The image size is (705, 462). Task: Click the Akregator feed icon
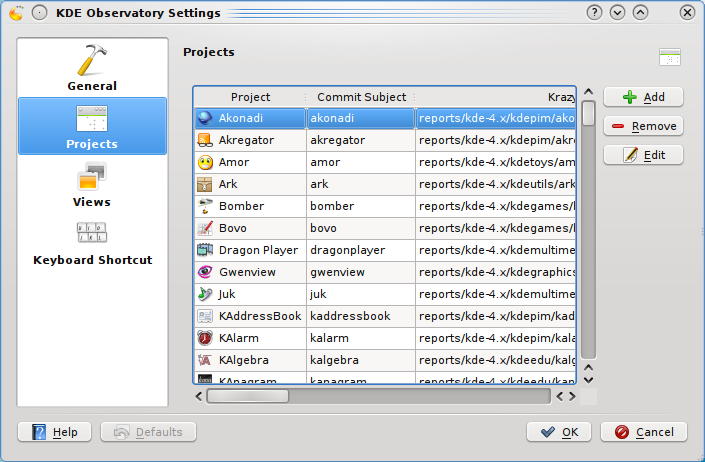(x=205, y=140)
